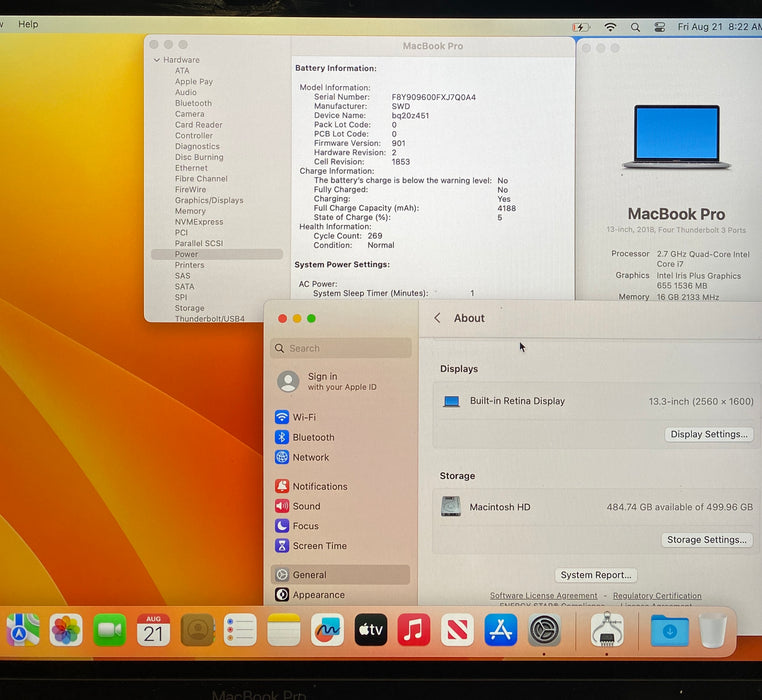
Task: Open News app from the Dock
Action: [457, 630]
